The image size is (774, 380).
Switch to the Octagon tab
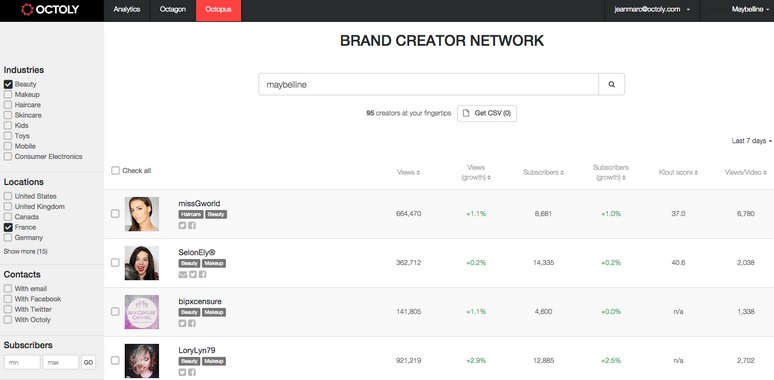(x=173, y=9)
